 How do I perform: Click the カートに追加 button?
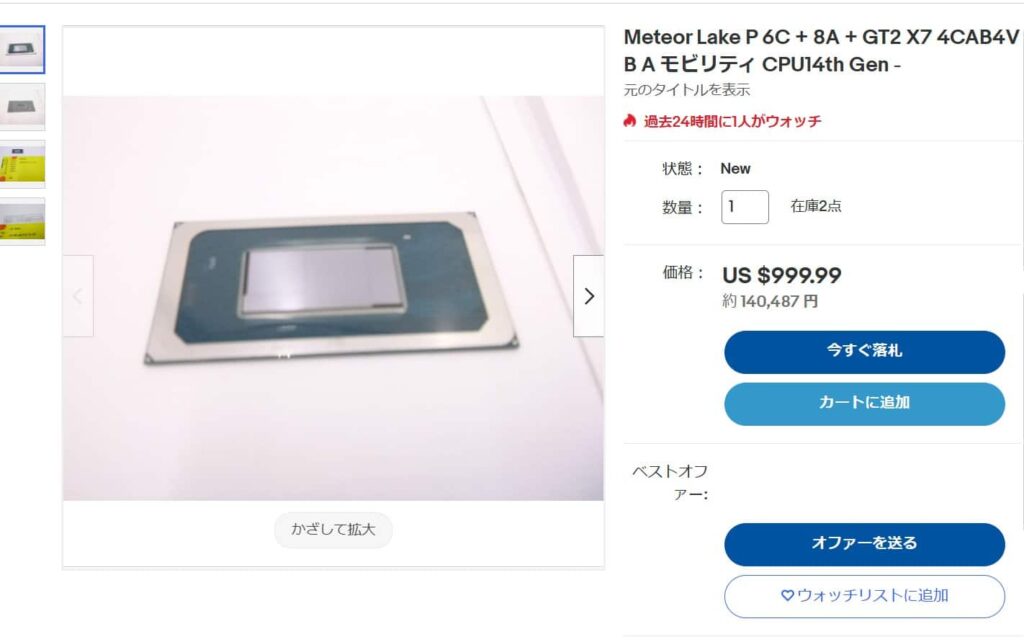click(864, 403)
